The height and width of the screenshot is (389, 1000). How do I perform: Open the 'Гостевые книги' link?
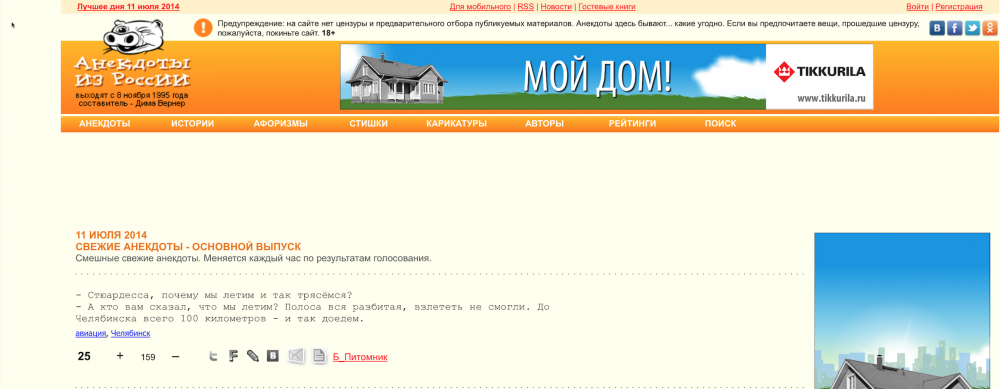pyautogui.click(x=607, y=7)
